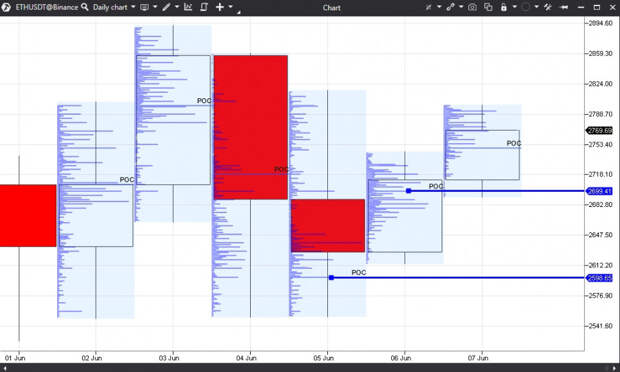Screen dimensions: 620x372
Task: Click the duplicate chart window icon
Action: (488, 7)
